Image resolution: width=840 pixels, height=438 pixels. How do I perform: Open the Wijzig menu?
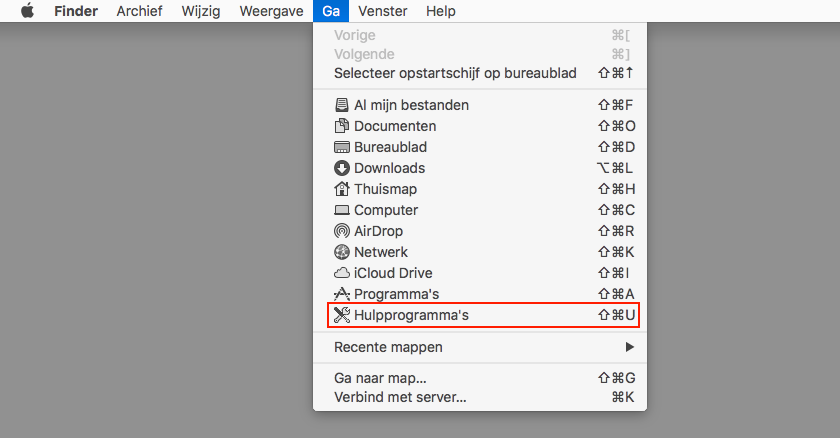click(201, 11)
